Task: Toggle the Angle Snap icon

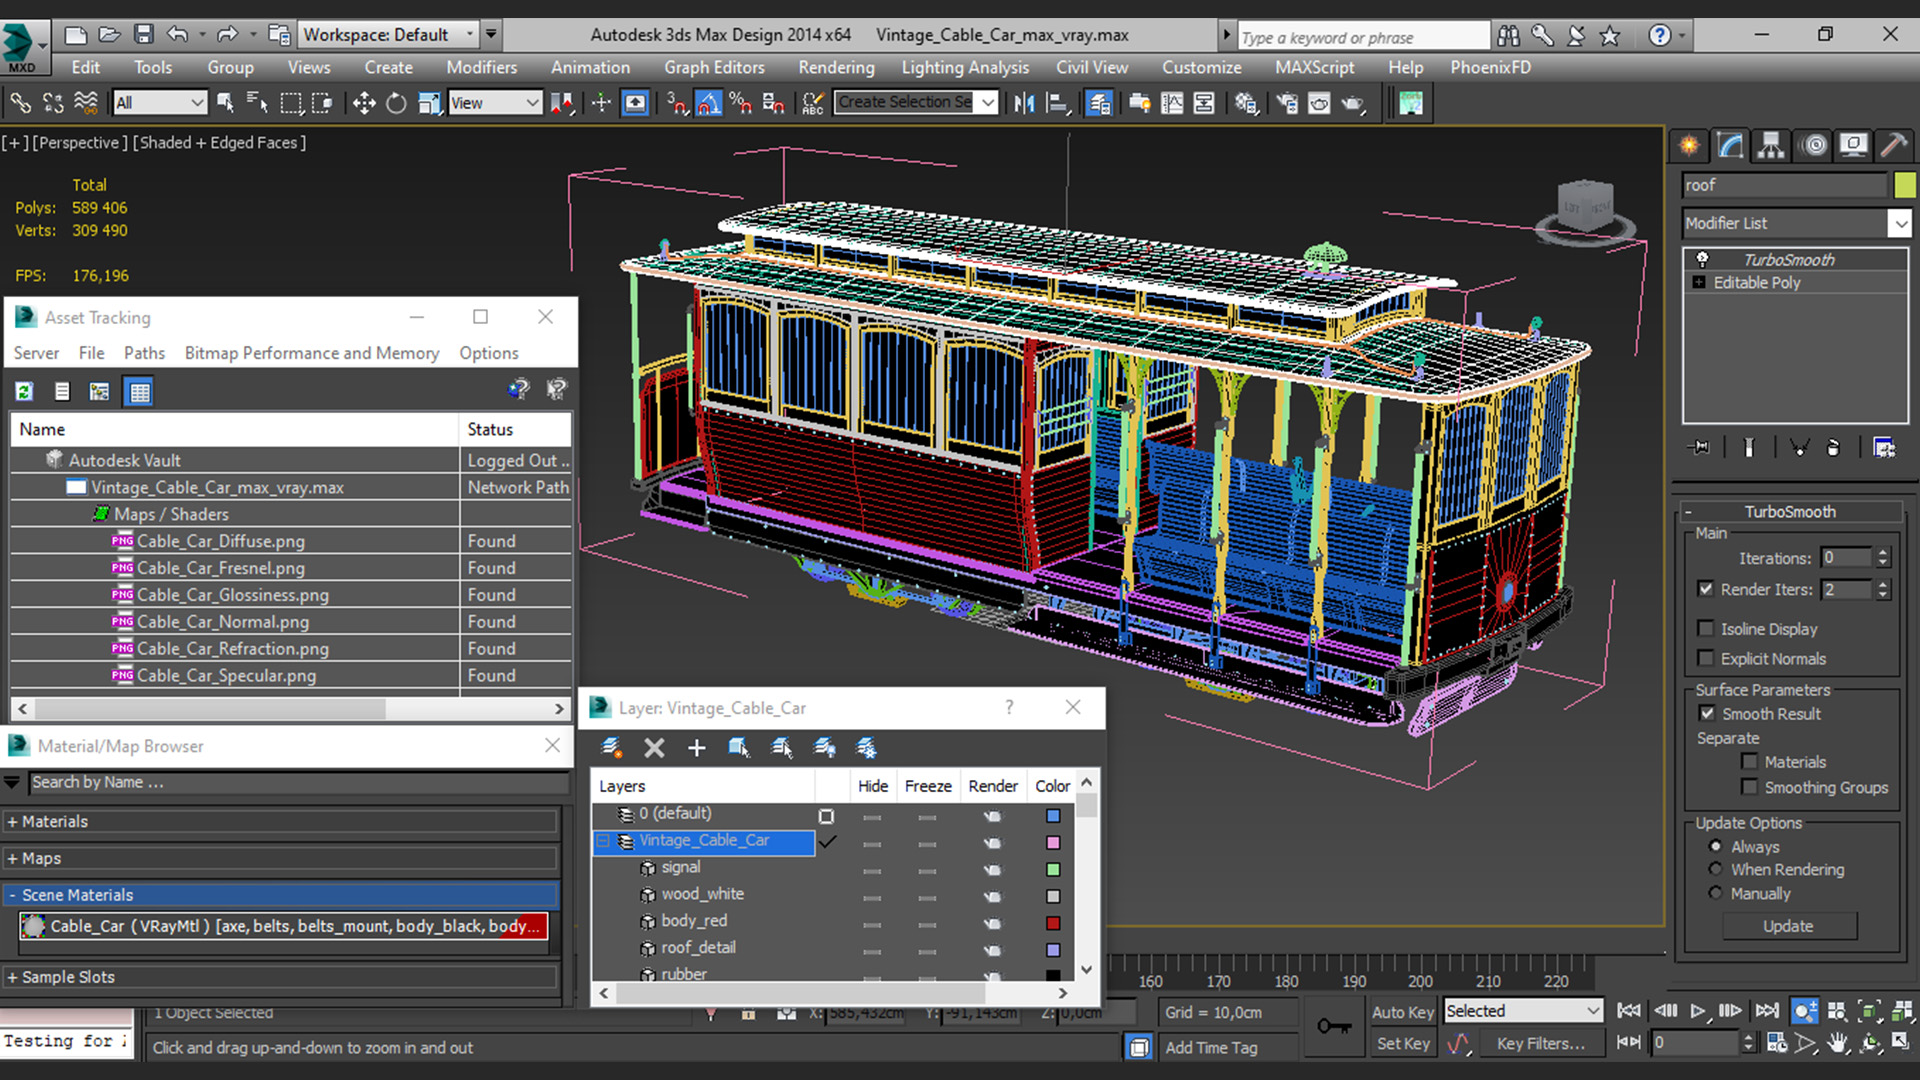Action: (x=709, y=103)
